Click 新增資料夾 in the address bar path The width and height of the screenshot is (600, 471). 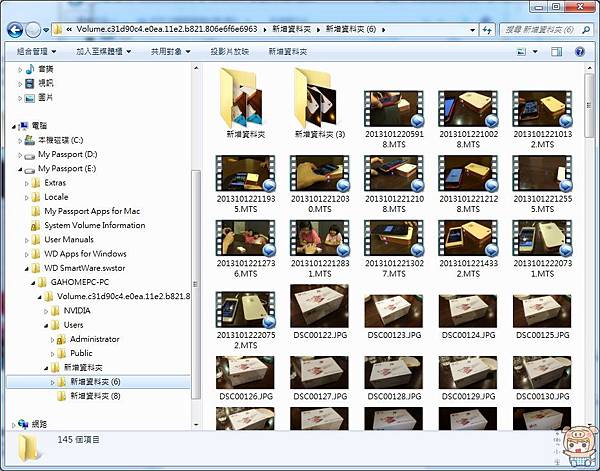(291, 29)
